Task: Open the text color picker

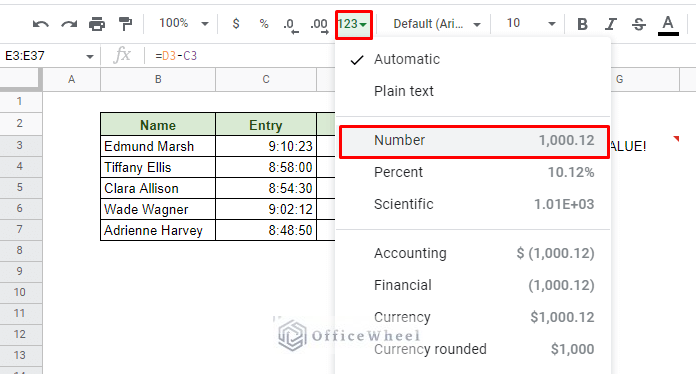Action: click(668, 25)
